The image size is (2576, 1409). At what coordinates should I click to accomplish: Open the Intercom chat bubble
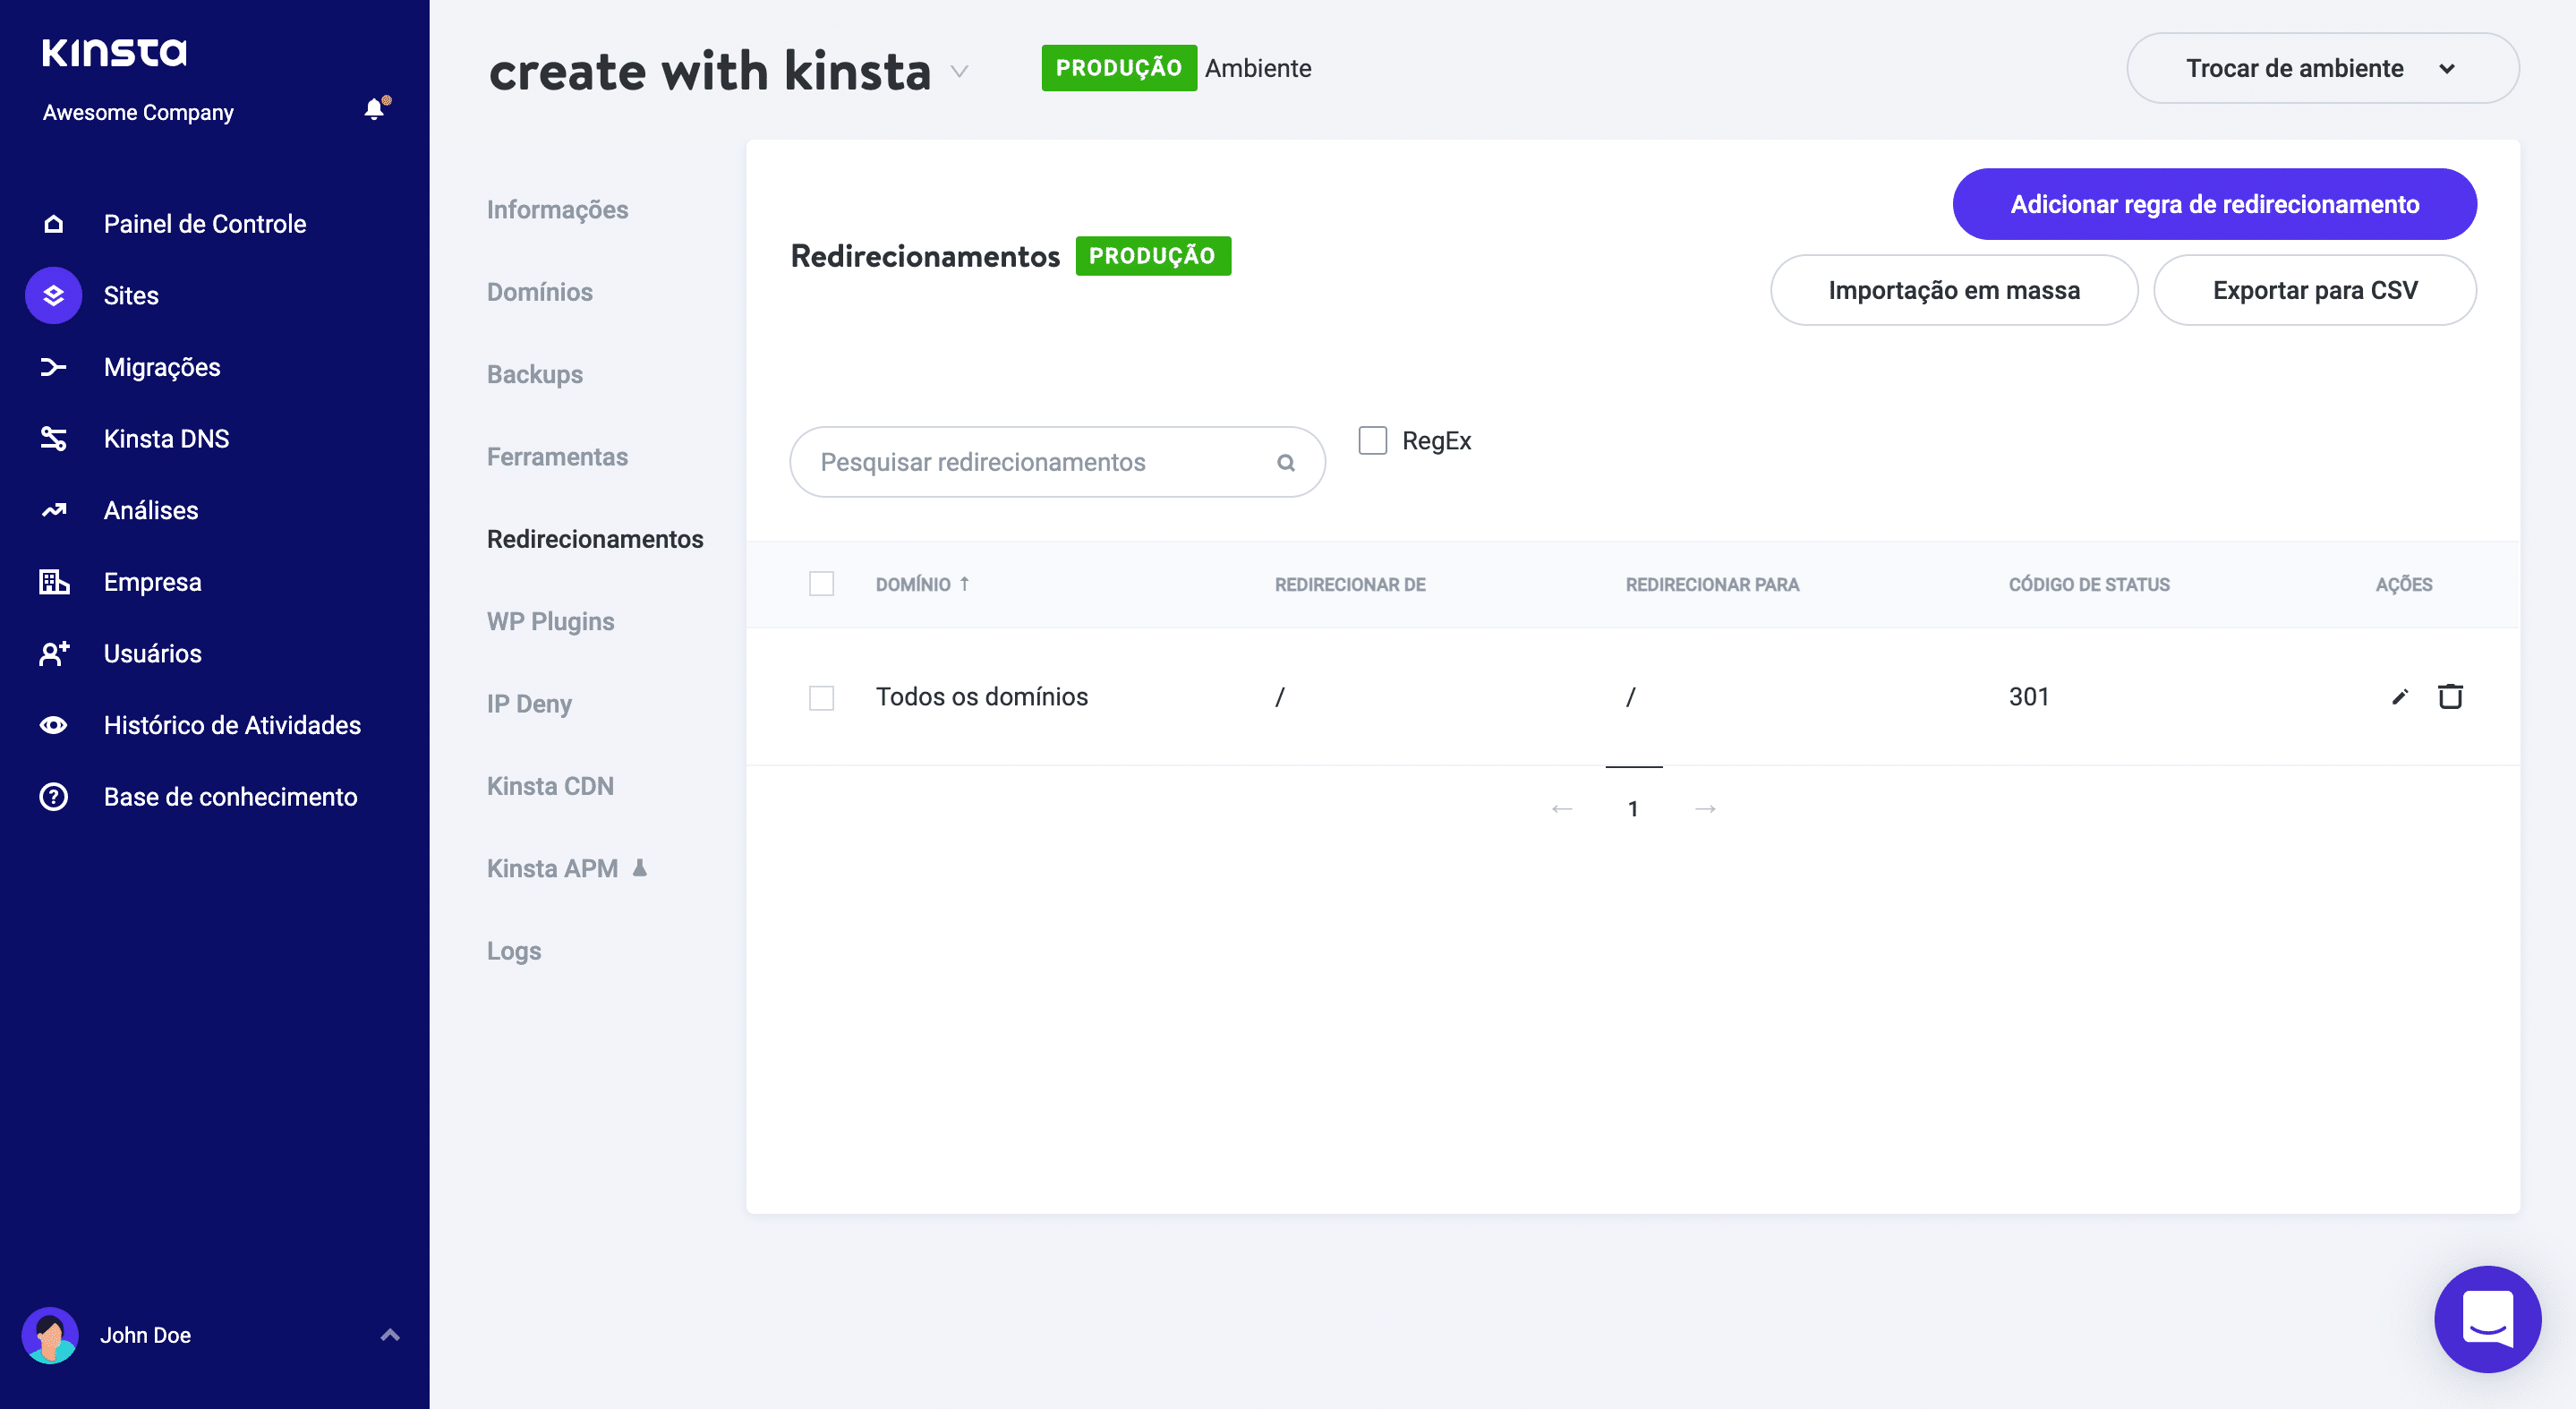tap(2487, 1319)
